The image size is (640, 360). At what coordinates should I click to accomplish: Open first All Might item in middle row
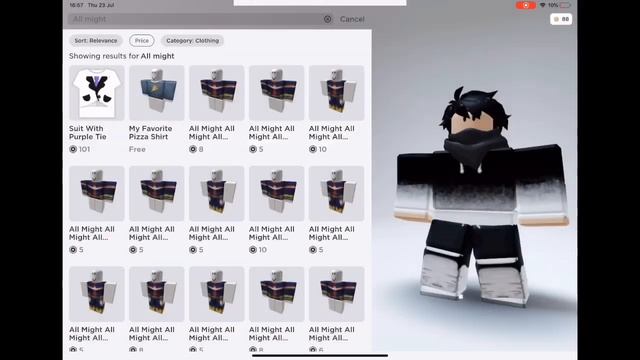(97, 193)
